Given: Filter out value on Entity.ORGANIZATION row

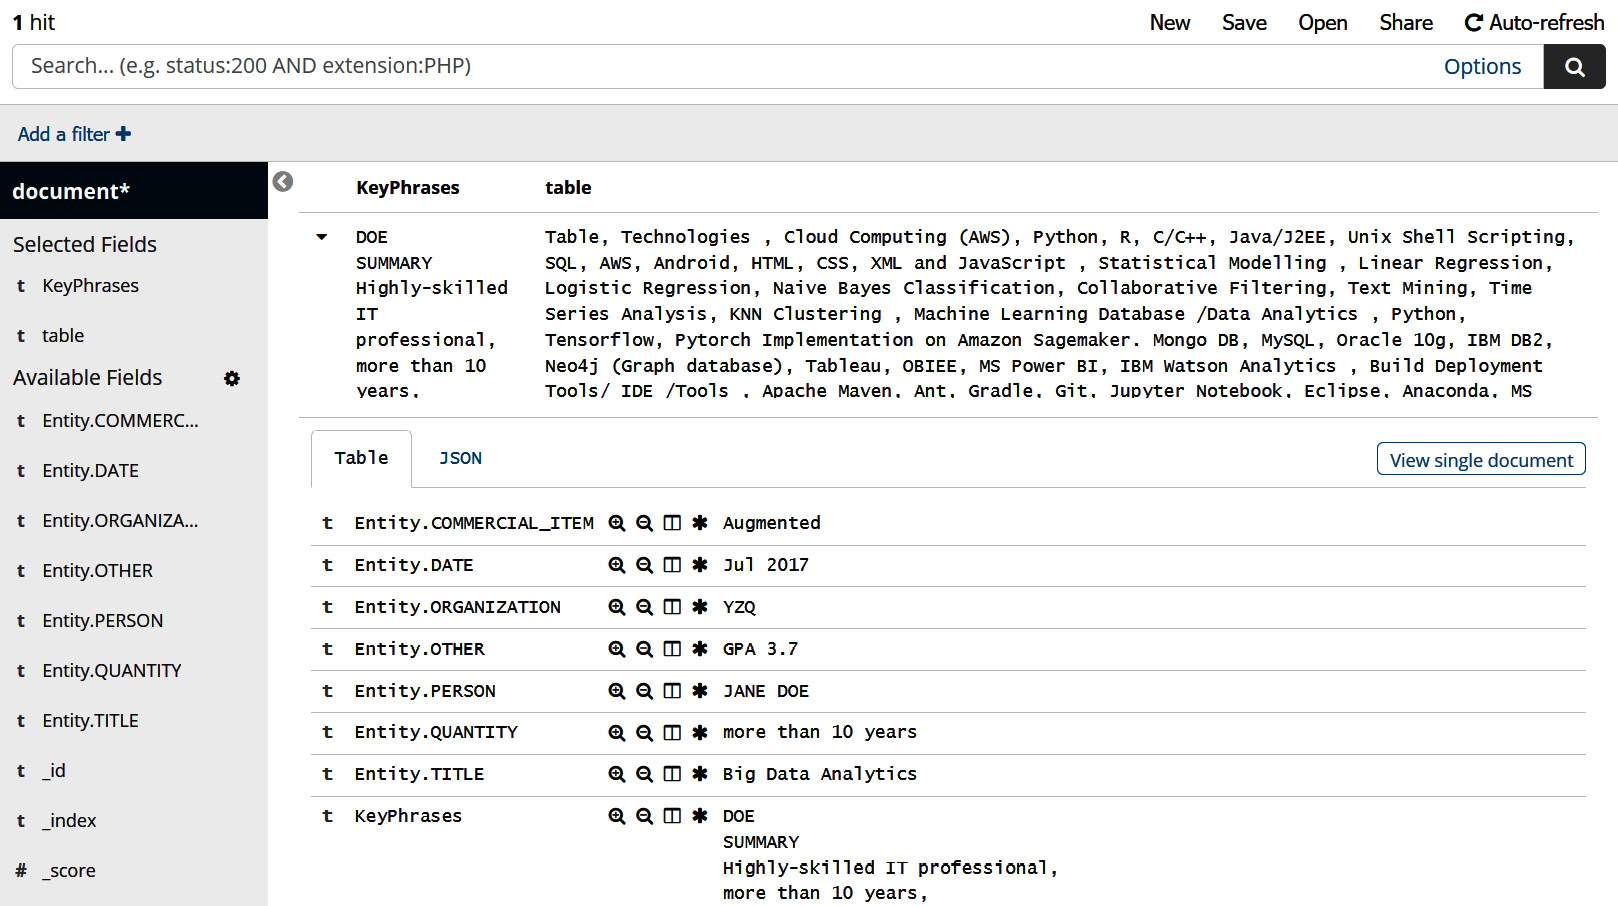Looking at the screenshot, I should pos(645,607).
